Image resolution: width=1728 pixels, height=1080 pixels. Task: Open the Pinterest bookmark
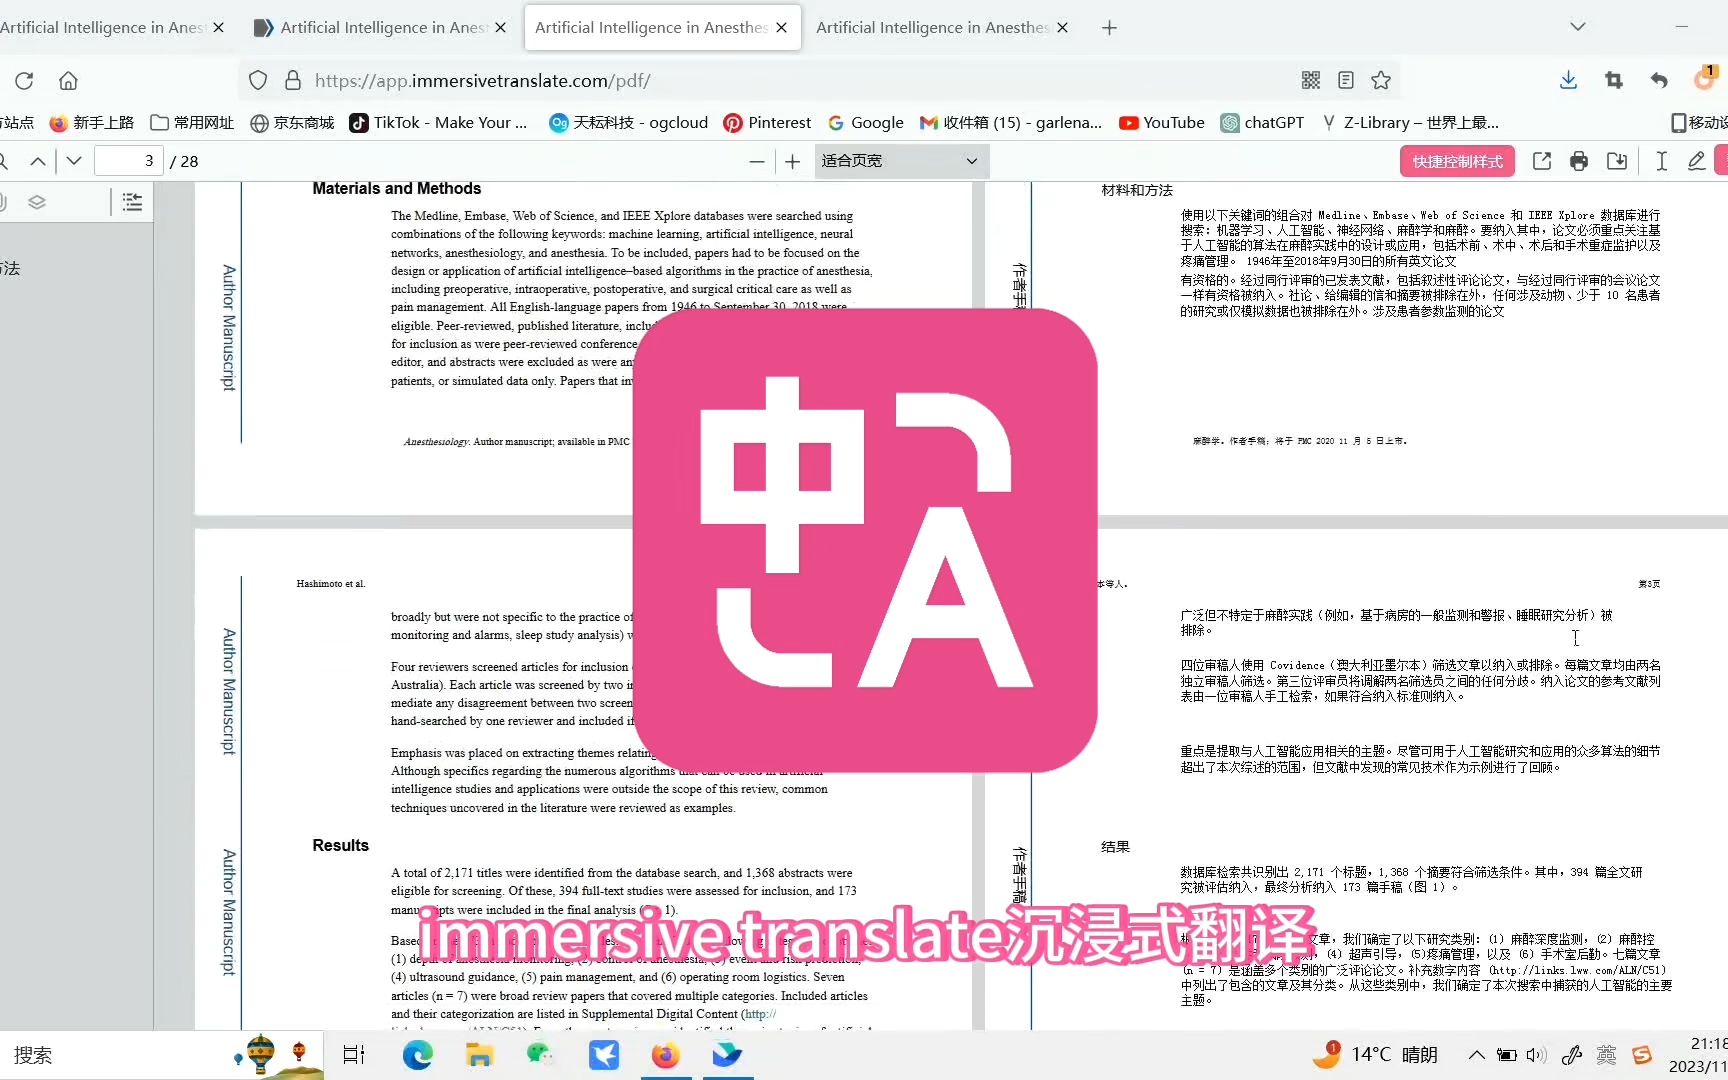click(767, 123)
